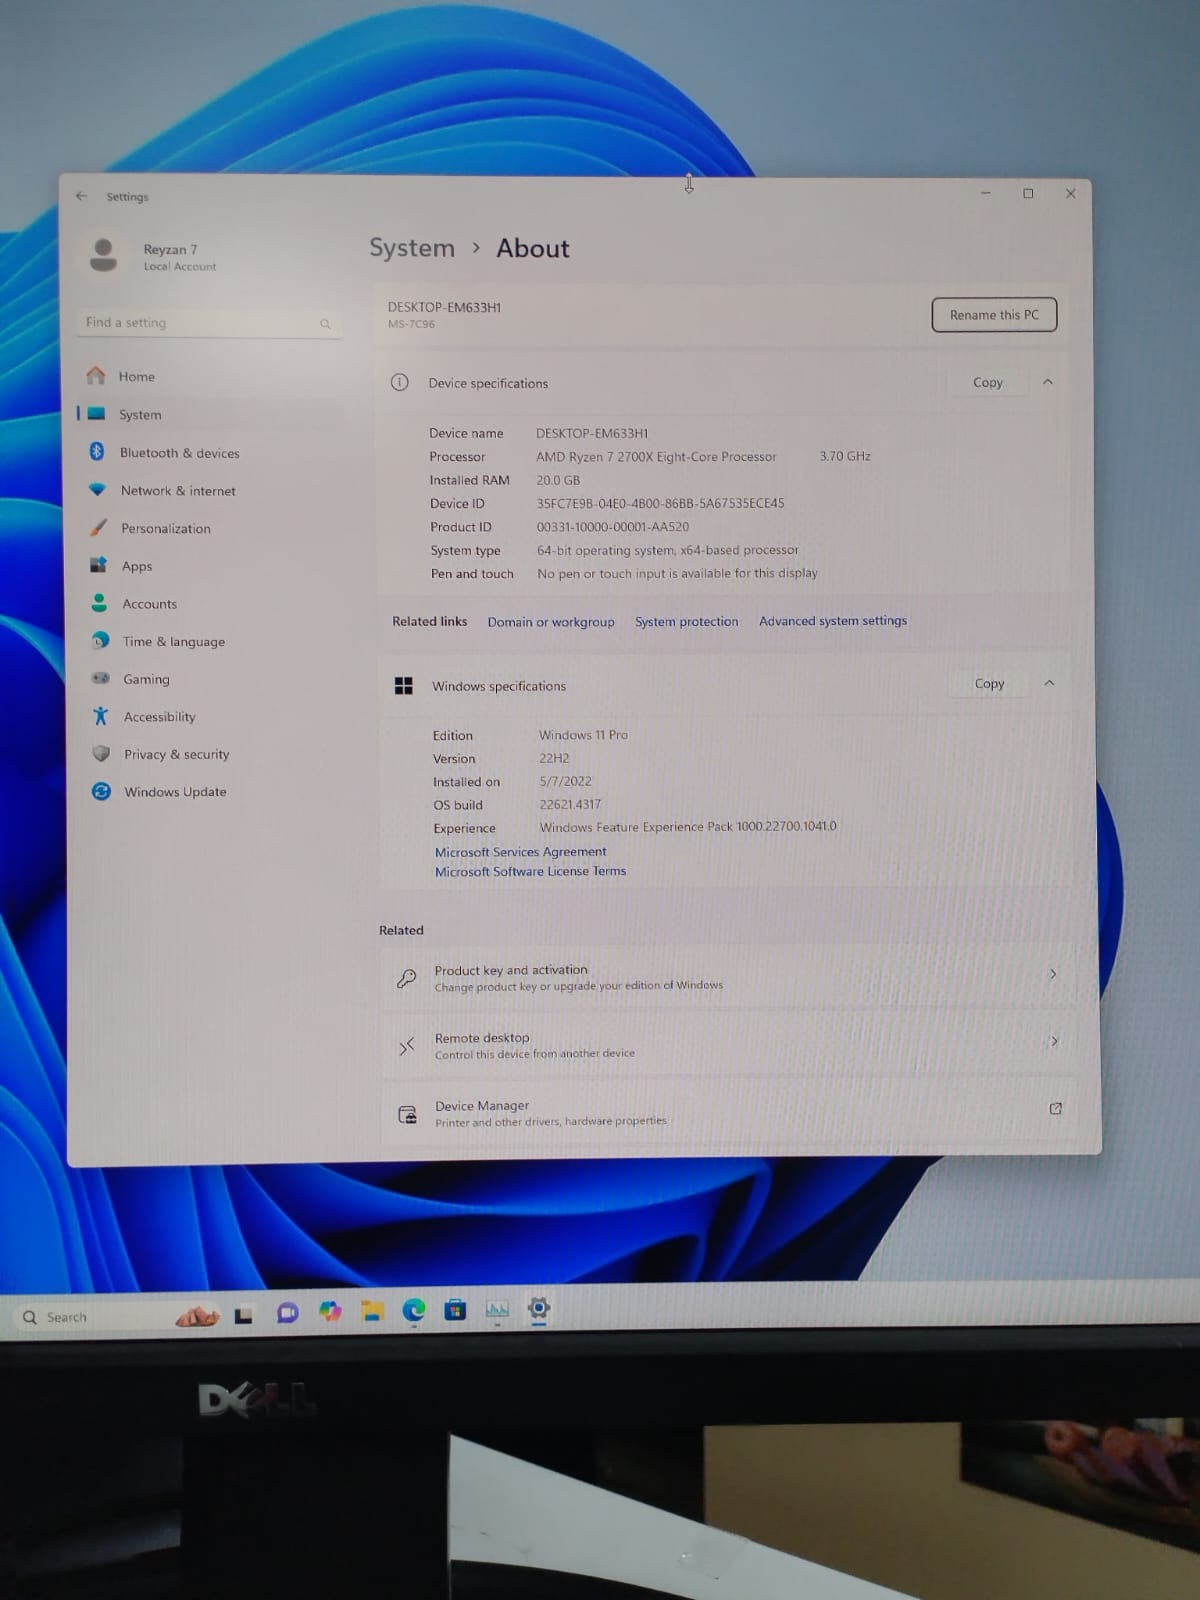Click the Time & language globe icon
This screenshot has width=1200, height=1600.
pos(100,641)
